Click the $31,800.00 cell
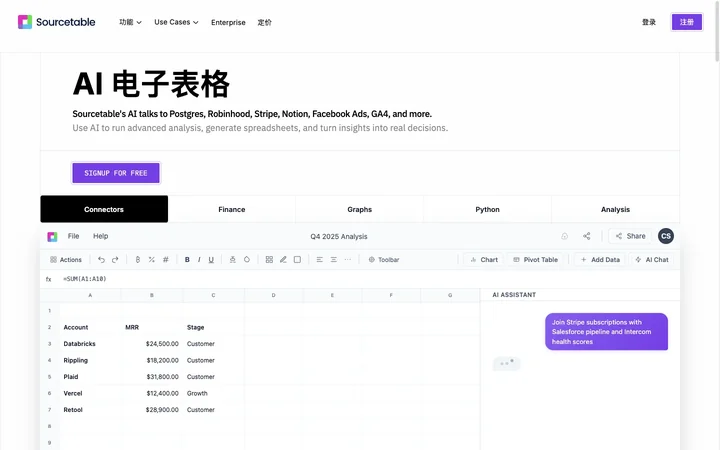This screenshot has width=720, height=450. (x=152, y=377)
